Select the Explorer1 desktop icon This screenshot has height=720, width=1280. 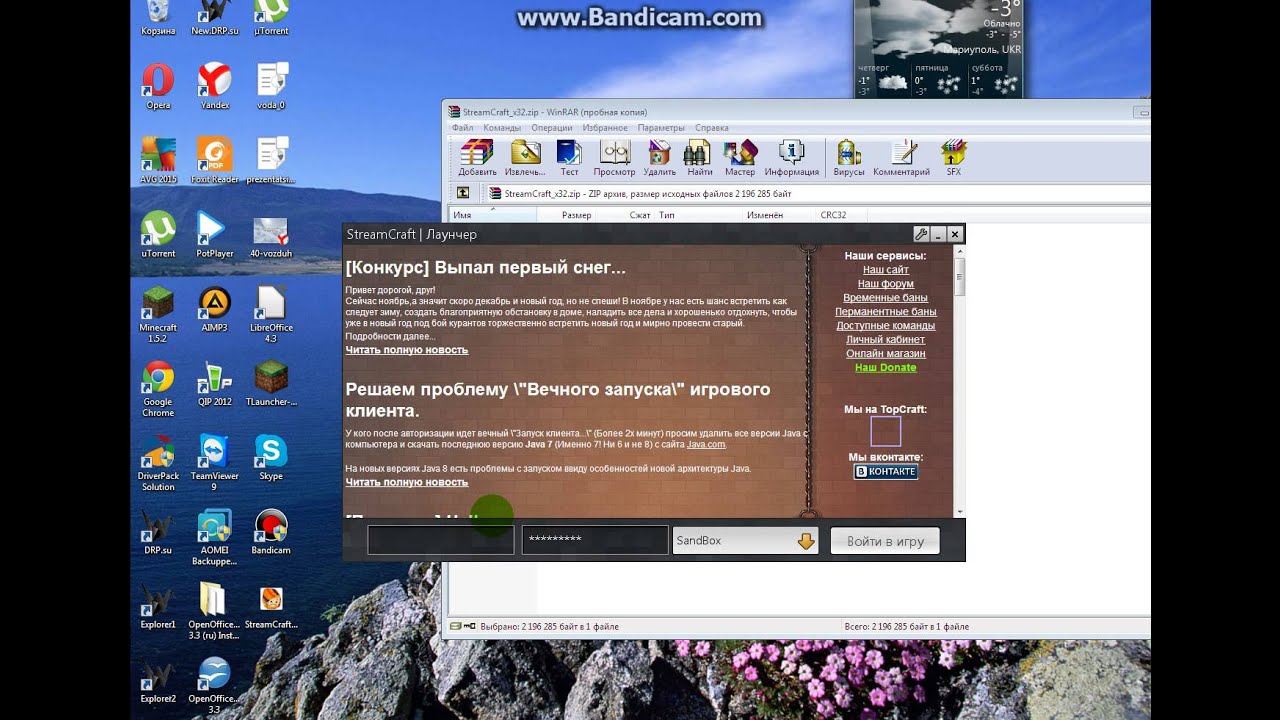pos(158,606)
